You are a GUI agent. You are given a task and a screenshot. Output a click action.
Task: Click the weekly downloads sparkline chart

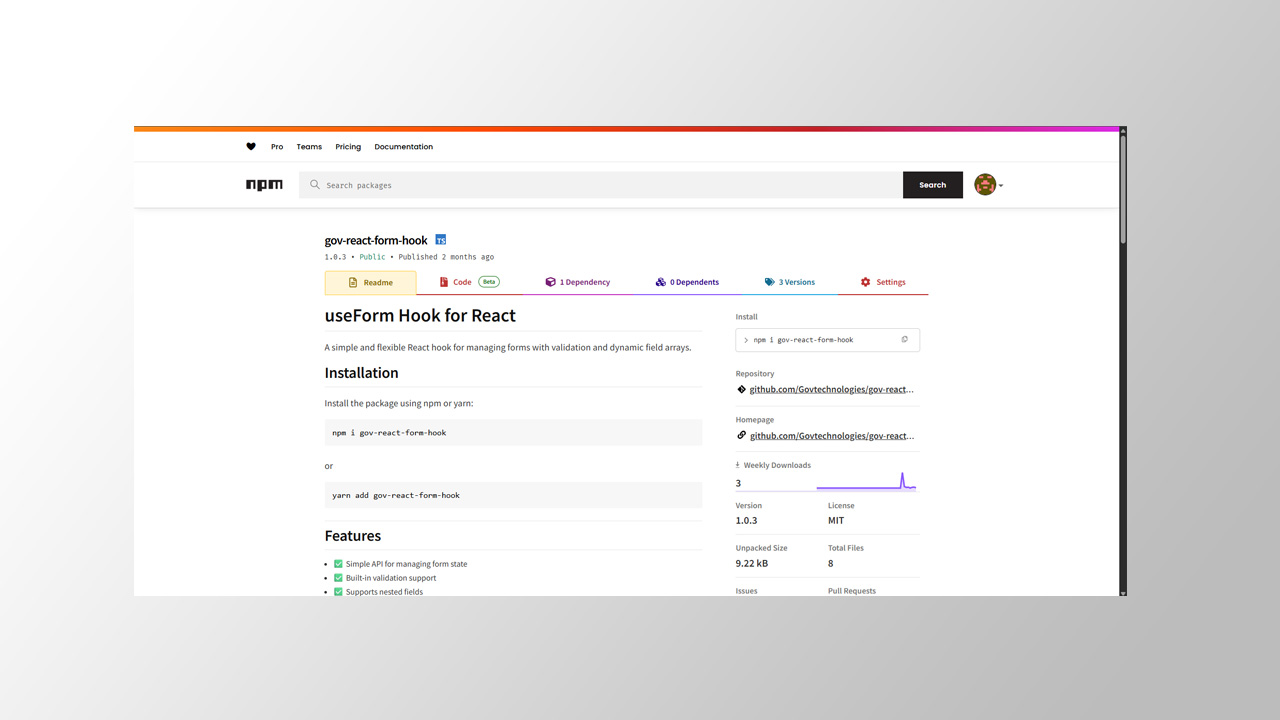(x=866, y=481)
